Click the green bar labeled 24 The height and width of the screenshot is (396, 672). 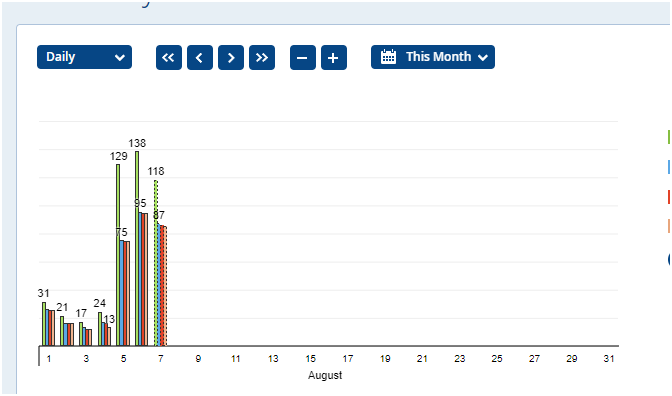point(100,329)
